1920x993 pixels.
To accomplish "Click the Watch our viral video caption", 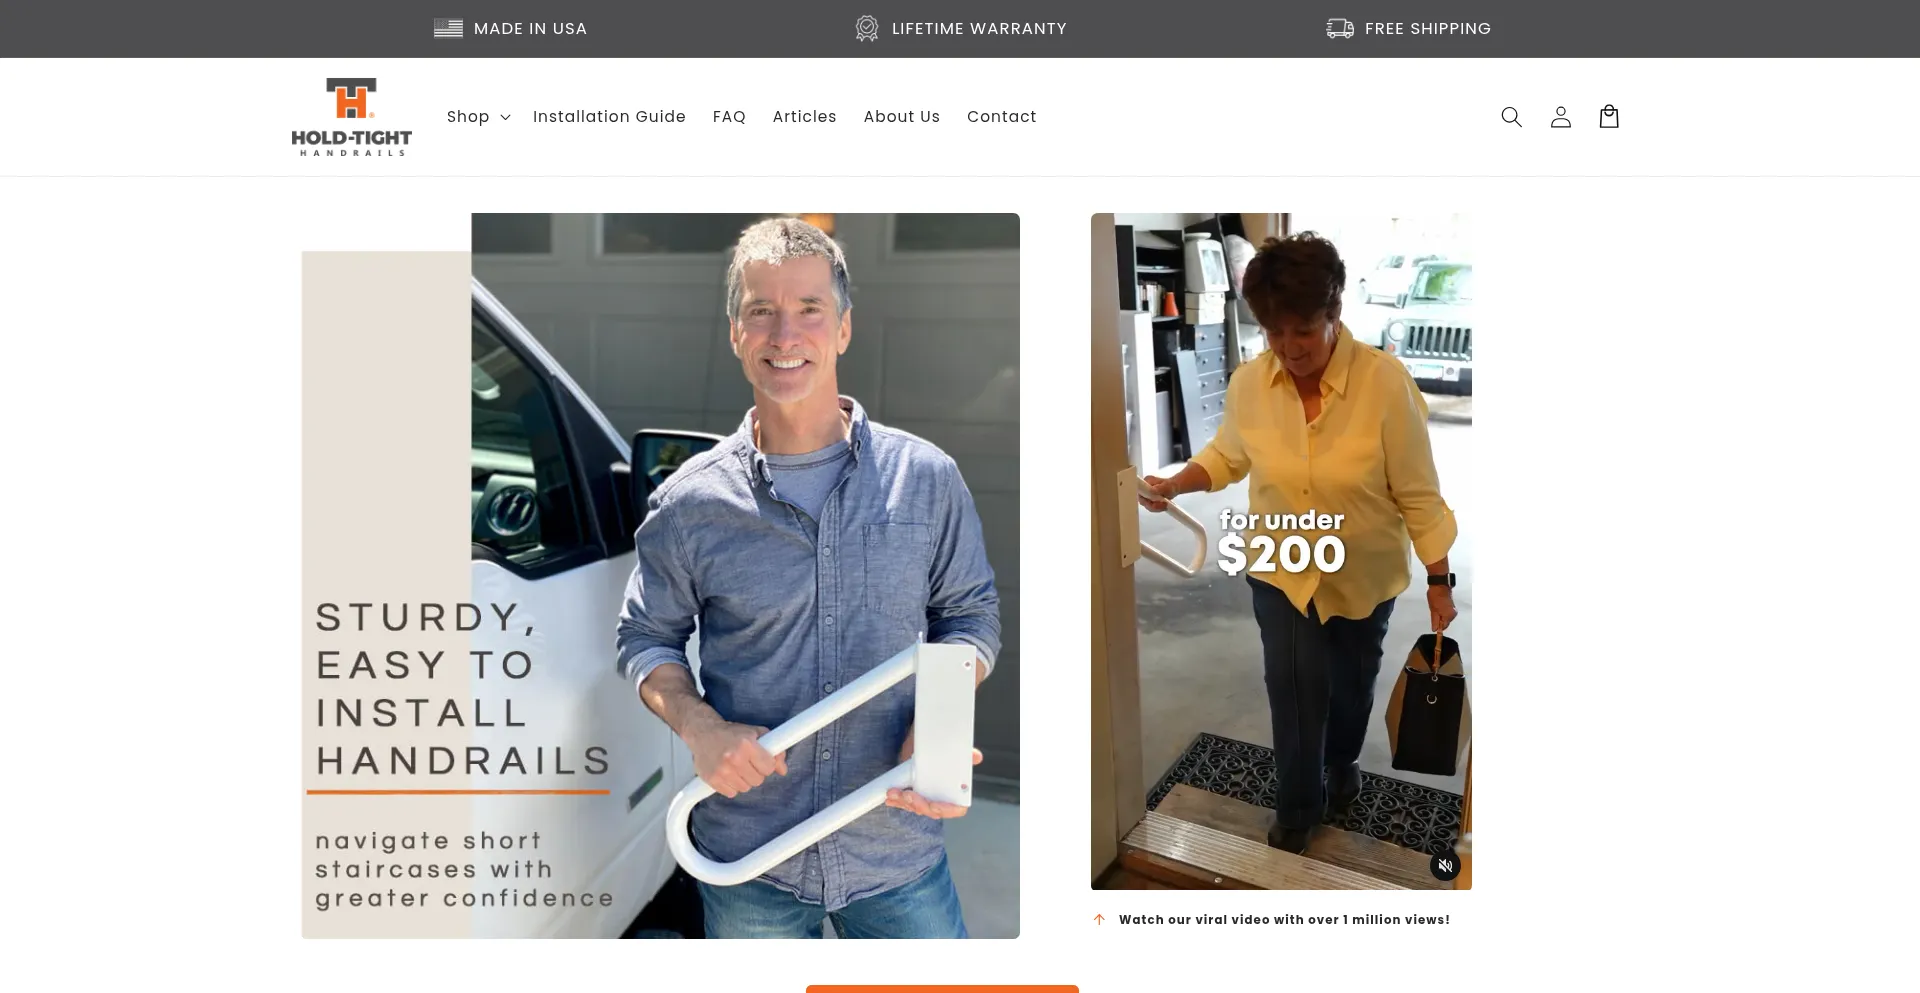I will [x=1284, y=919].
